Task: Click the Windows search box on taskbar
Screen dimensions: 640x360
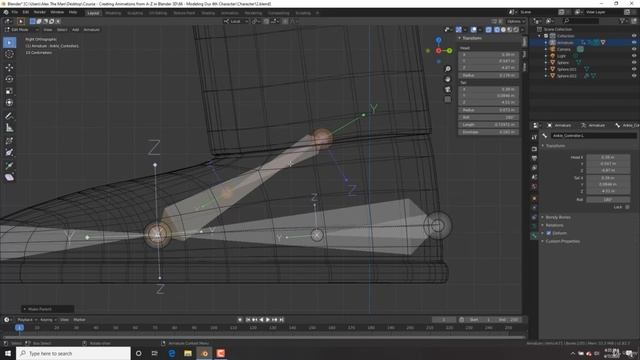Action: (74, 353)
